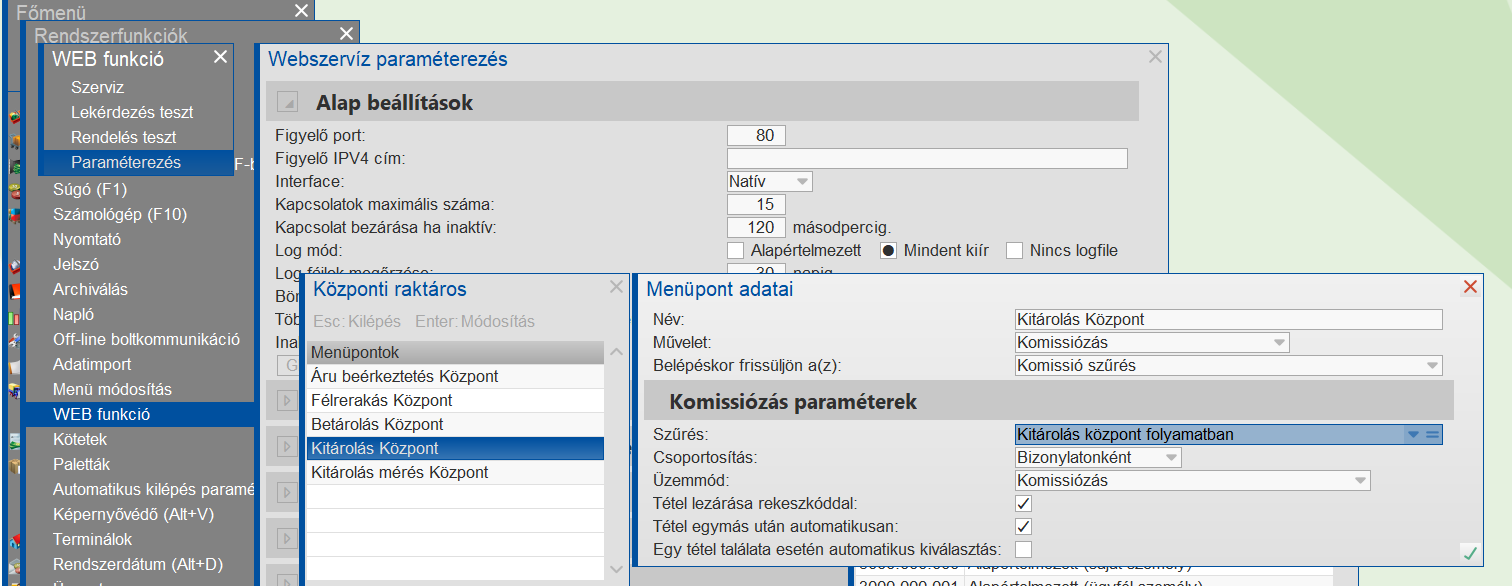Screen dimensions: 1512x586
Task: Open Adatimport menu item
Action: pos(92,364)
